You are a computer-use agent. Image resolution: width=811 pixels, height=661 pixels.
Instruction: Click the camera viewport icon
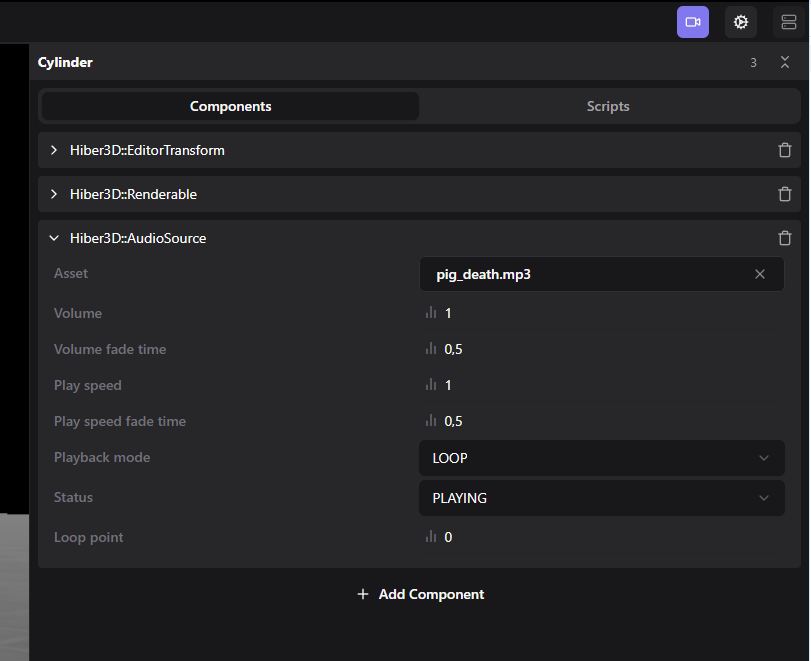pos(692,21)
